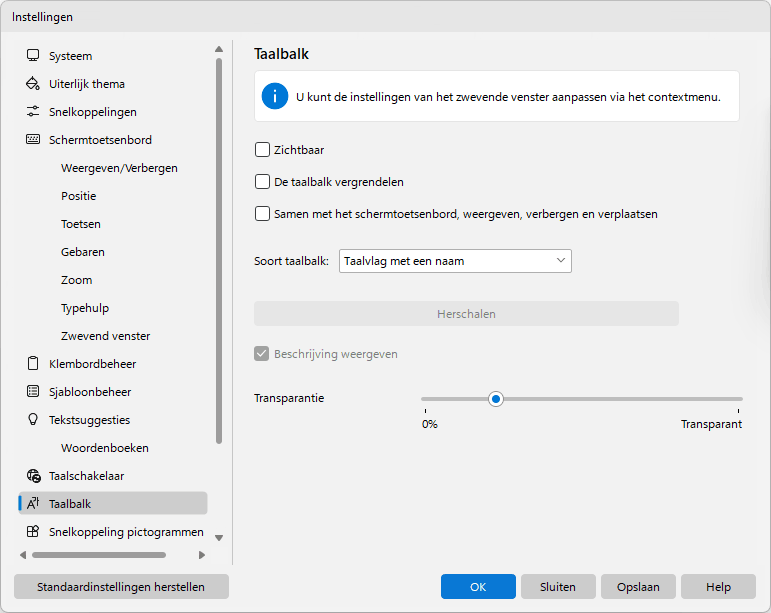Click Standaardinstellingen herstellen button
The image size is (771, 613).
coord(121,586)
